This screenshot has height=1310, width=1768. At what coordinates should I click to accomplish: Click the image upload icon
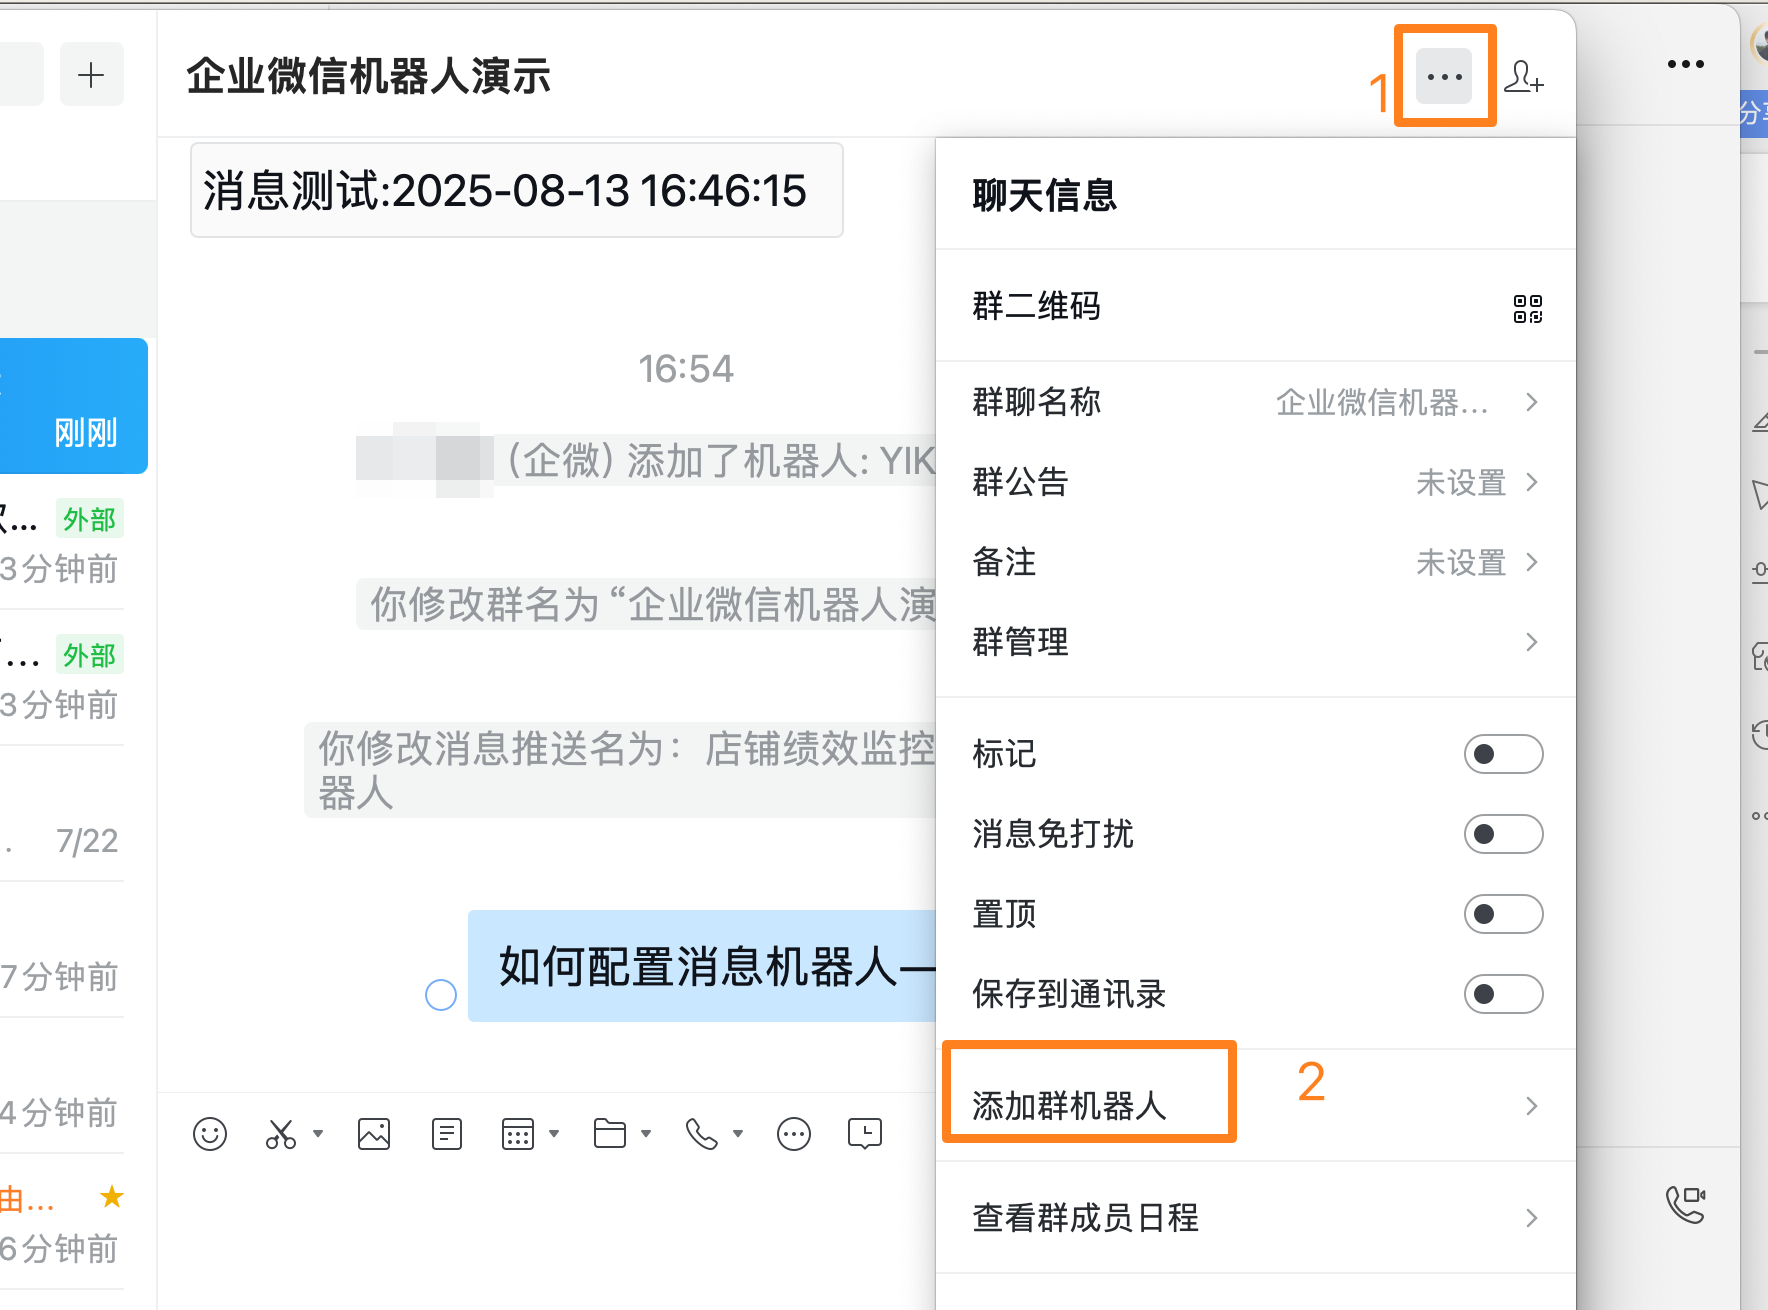[x=374, y=1134]
